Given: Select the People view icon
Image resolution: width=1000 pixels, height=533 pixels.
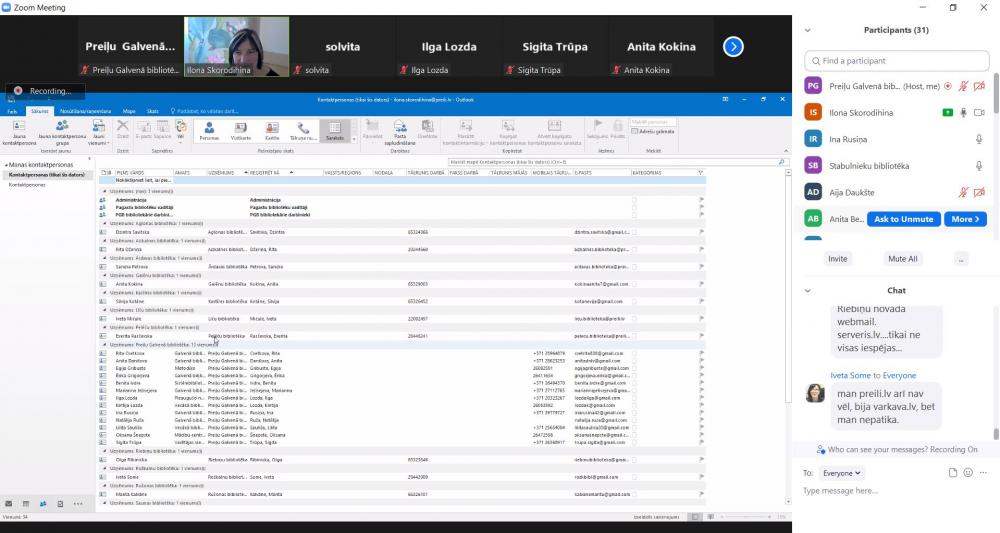Looking at the screenshot, I should [x=209, y=128].
